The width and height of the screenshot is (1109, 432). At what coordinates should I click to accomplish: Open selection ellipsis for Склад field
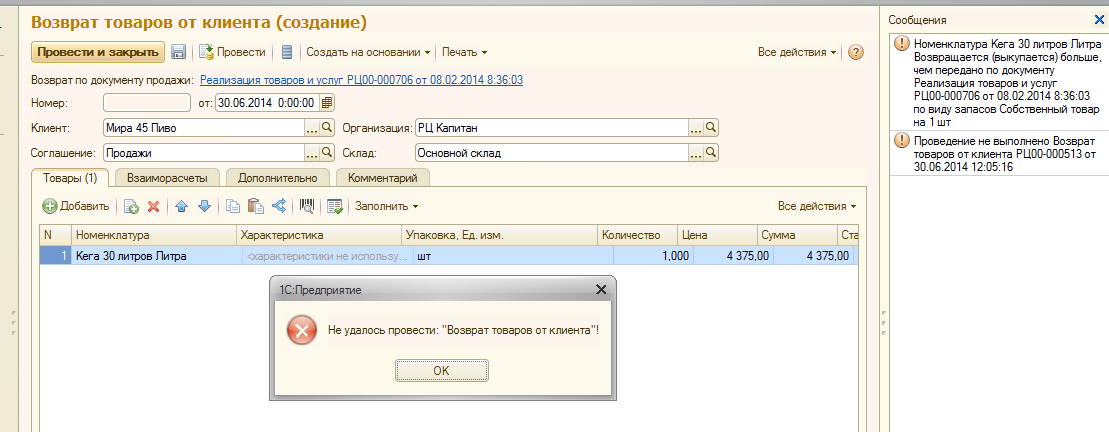pos(696,152)
